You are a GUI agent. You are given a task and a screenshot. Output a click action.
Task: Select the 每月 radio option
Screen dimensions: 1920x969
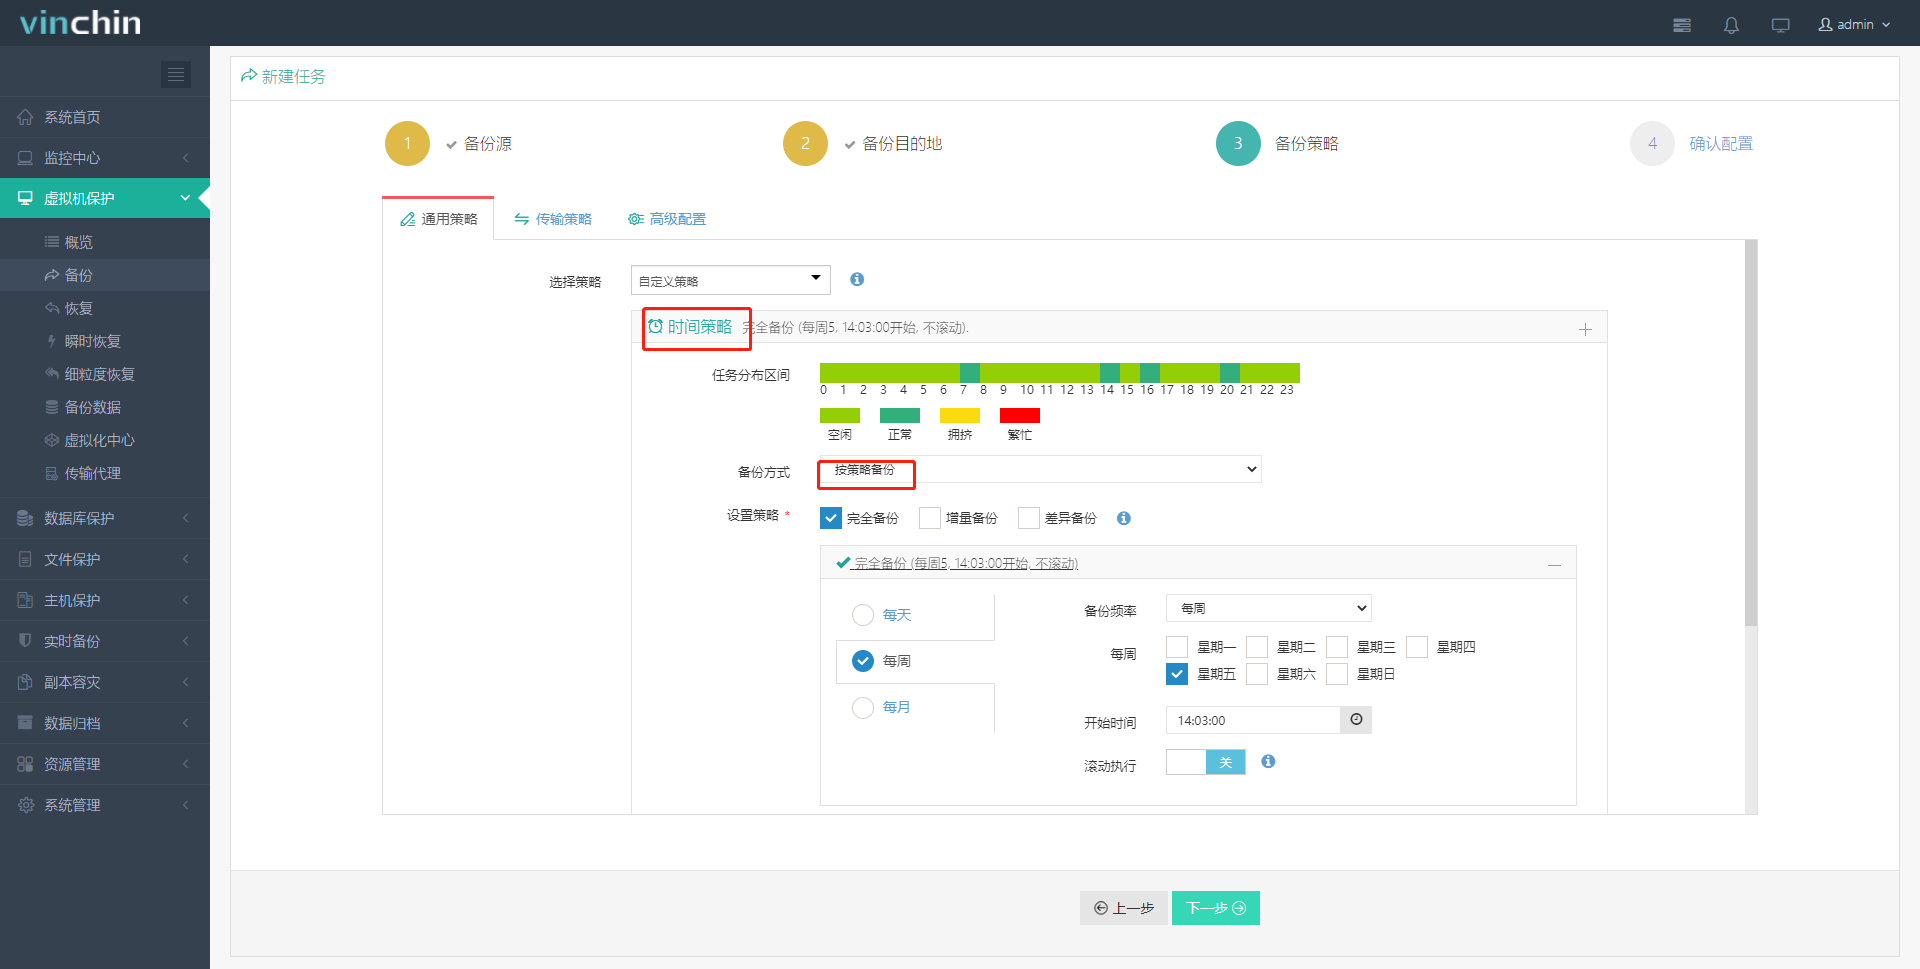863,707
